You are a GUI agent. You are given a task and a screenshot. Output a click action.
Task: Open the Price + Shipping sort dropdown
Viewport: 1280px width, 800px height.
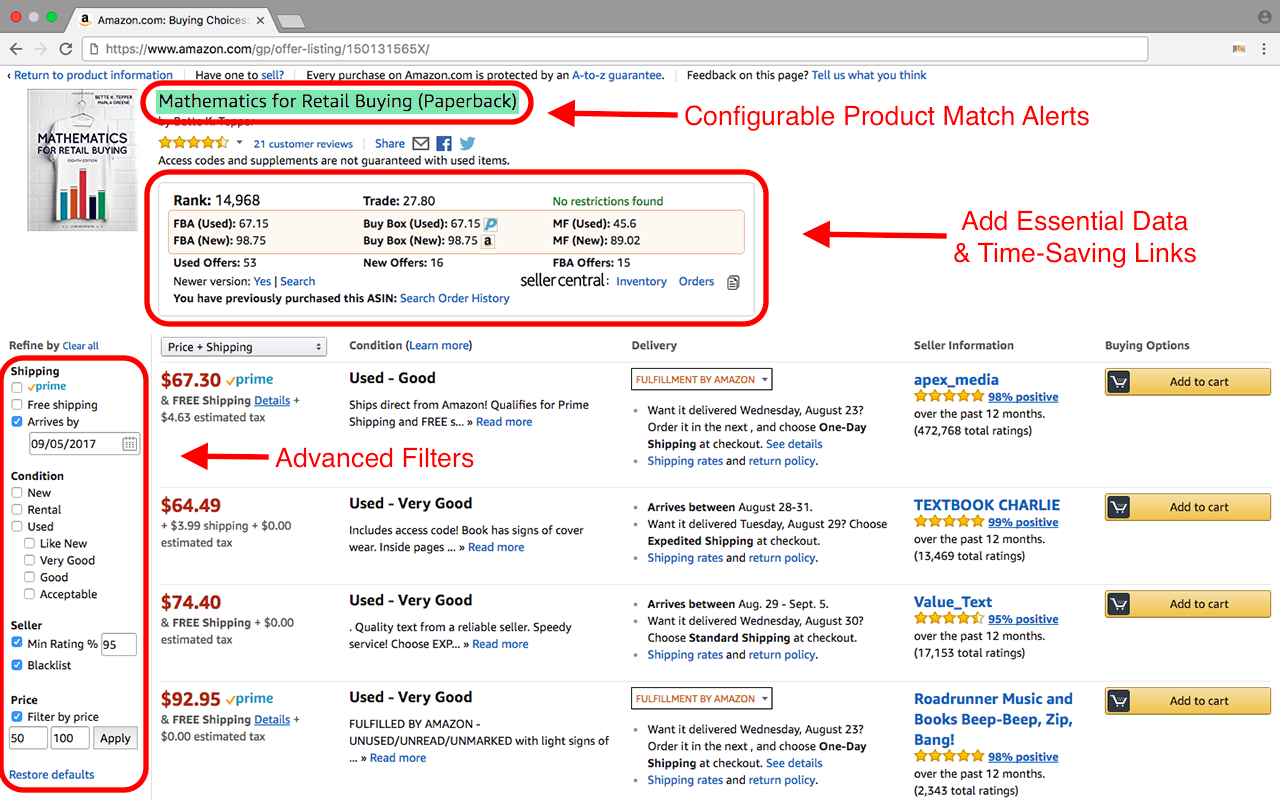tap(244, 347)
